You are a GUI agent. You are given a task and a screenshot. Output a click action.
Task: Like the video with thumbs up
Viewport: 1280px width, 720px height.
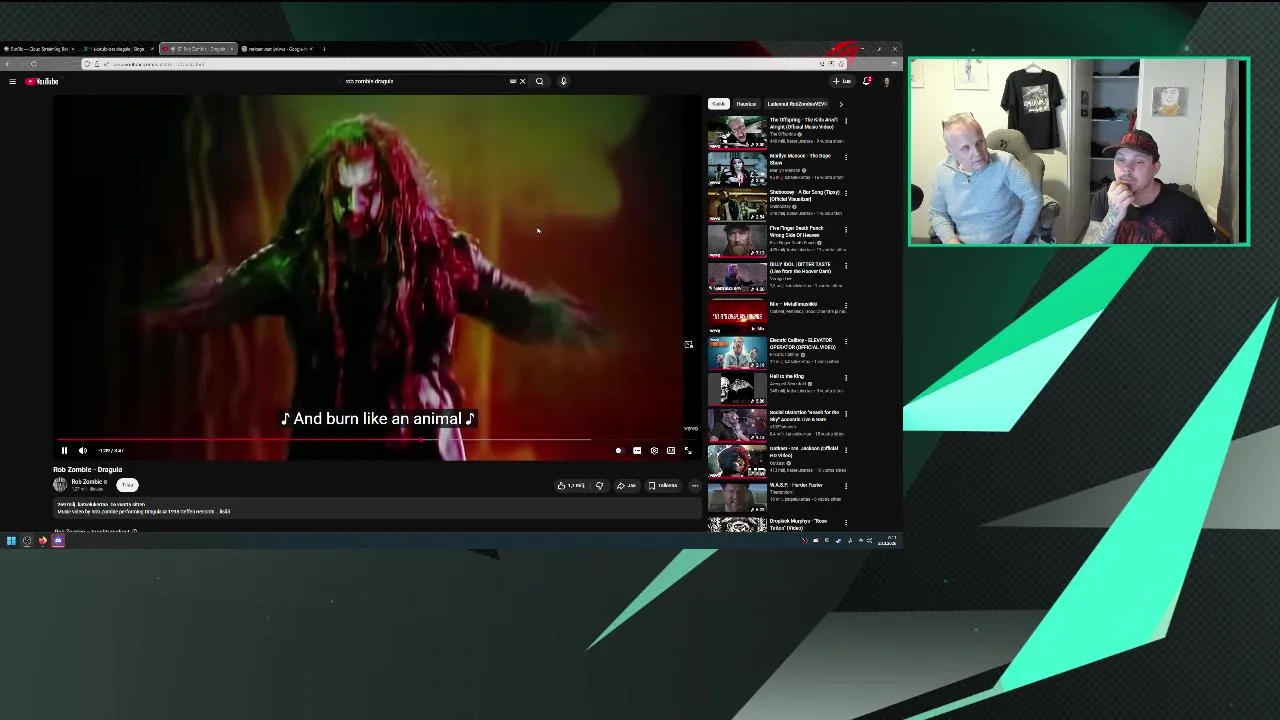pos(571,486)
